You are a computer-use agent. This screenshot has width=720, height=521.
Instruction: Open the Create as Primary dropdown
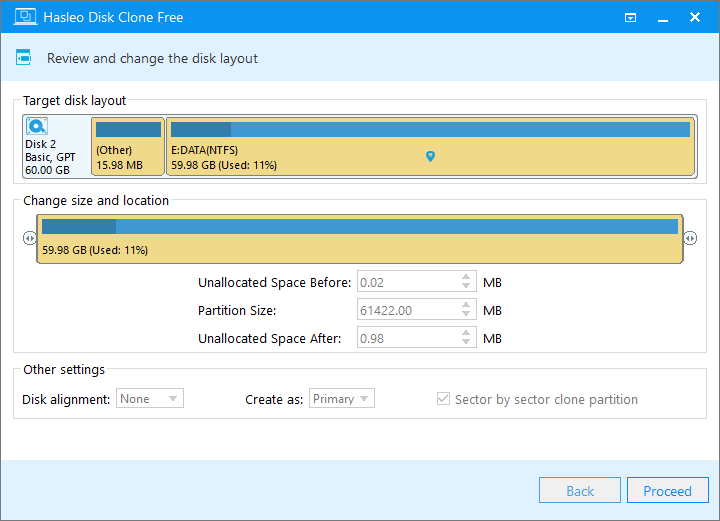click(342, 398)
